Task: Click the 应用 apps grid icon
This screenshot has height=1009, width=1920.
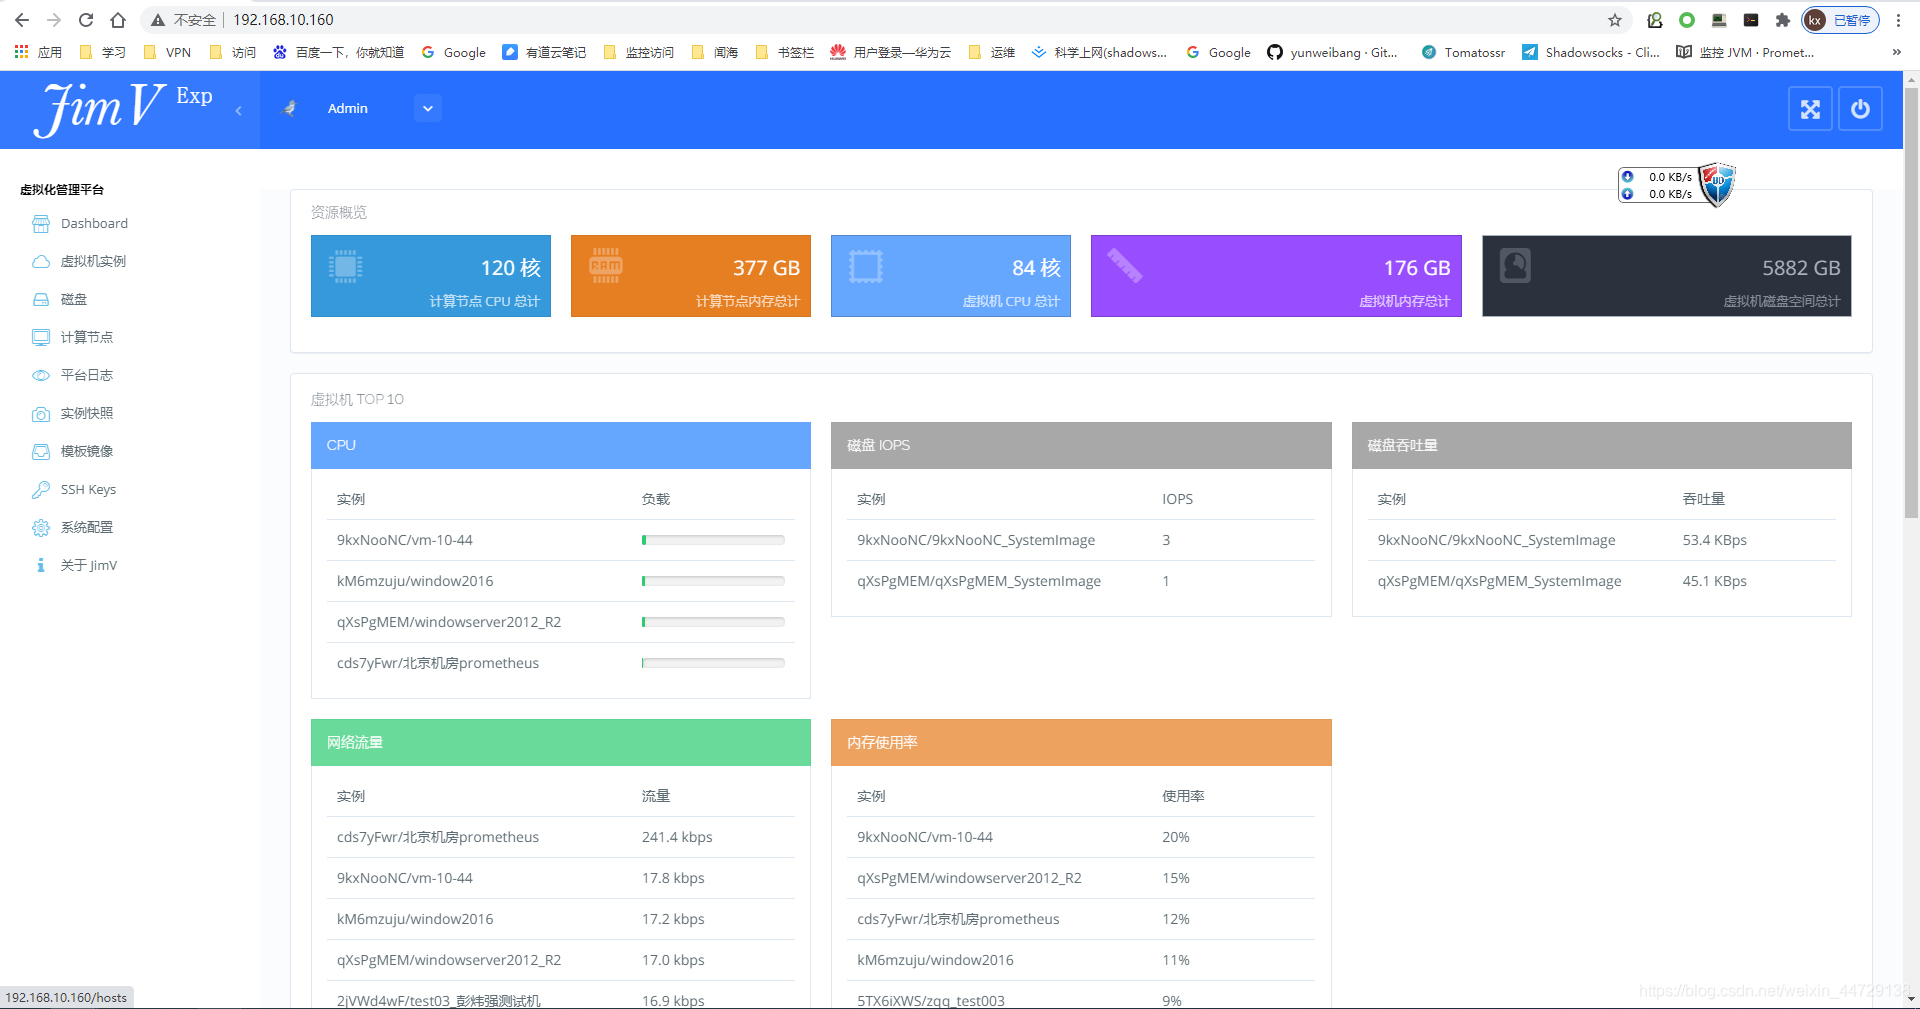Action: point(21,52)
